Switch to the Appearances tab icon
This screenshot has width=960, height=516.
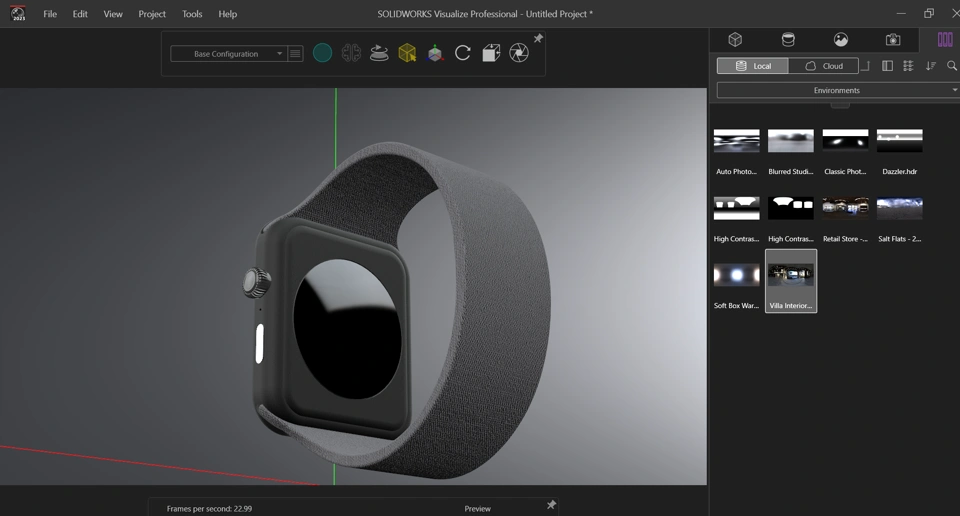click(788, 40)
